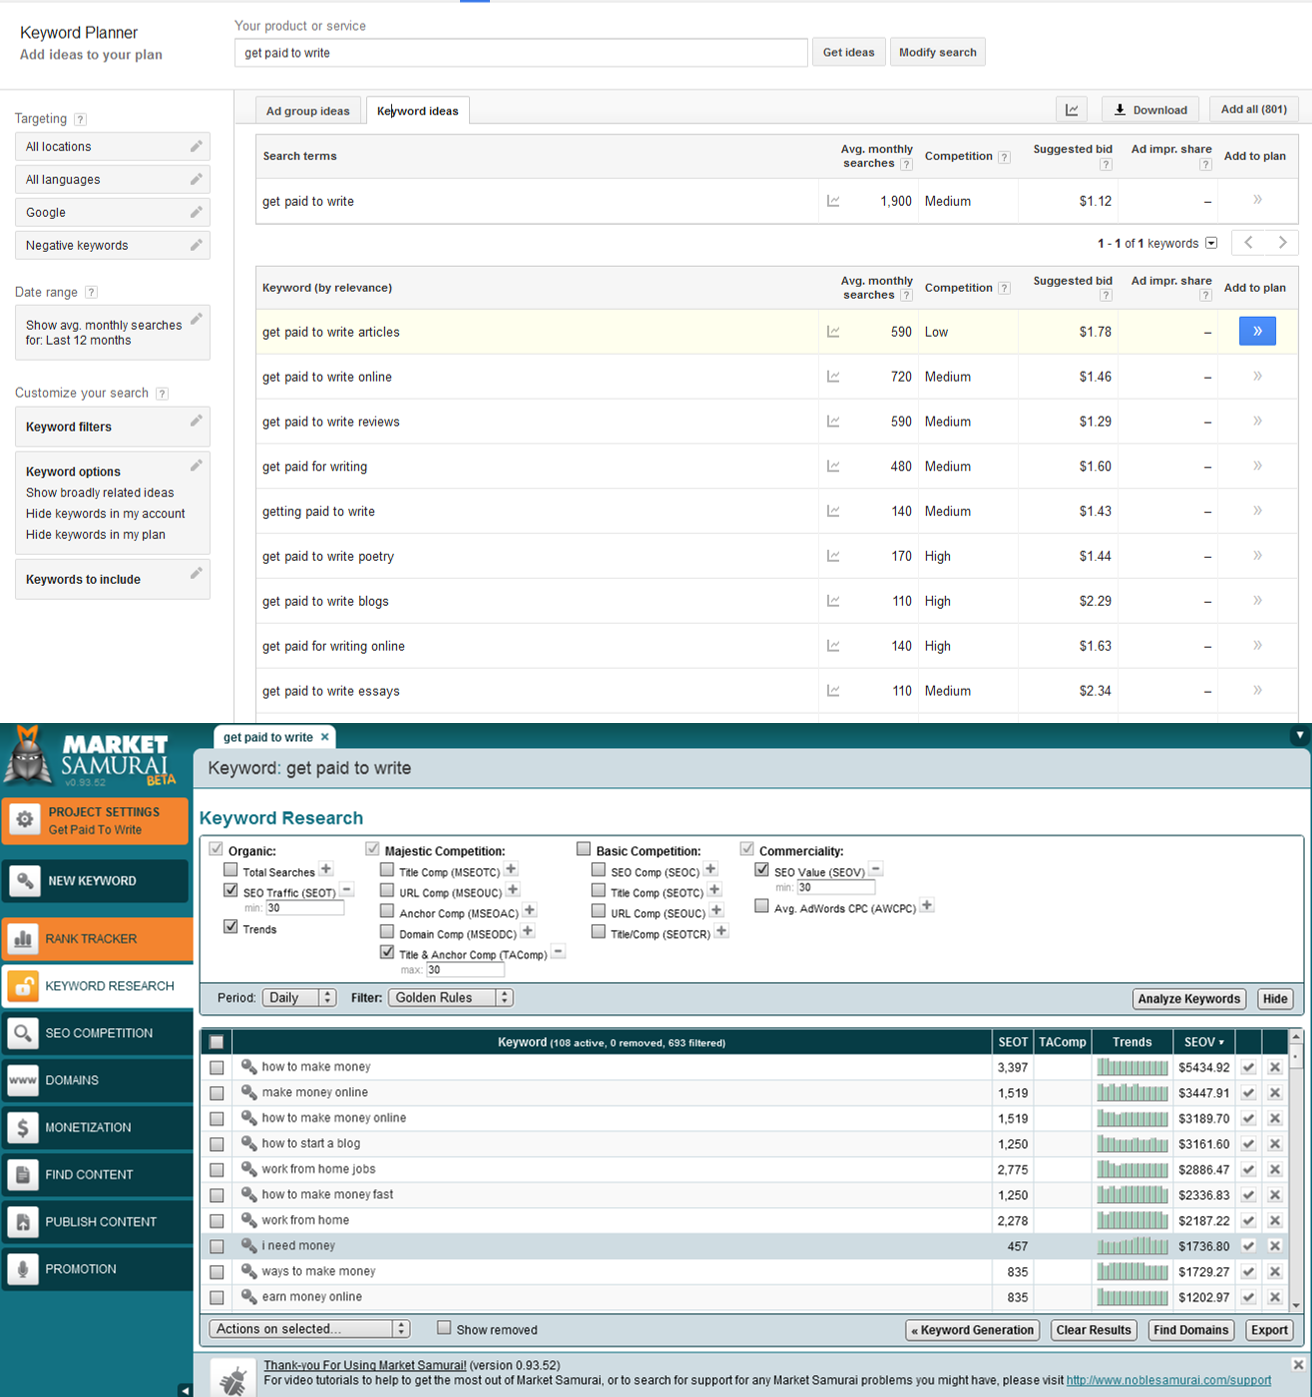Open SEO Competition module
This screenshot has width=1312, height=1397.
pyautogui.click(x=97, y=1033)
